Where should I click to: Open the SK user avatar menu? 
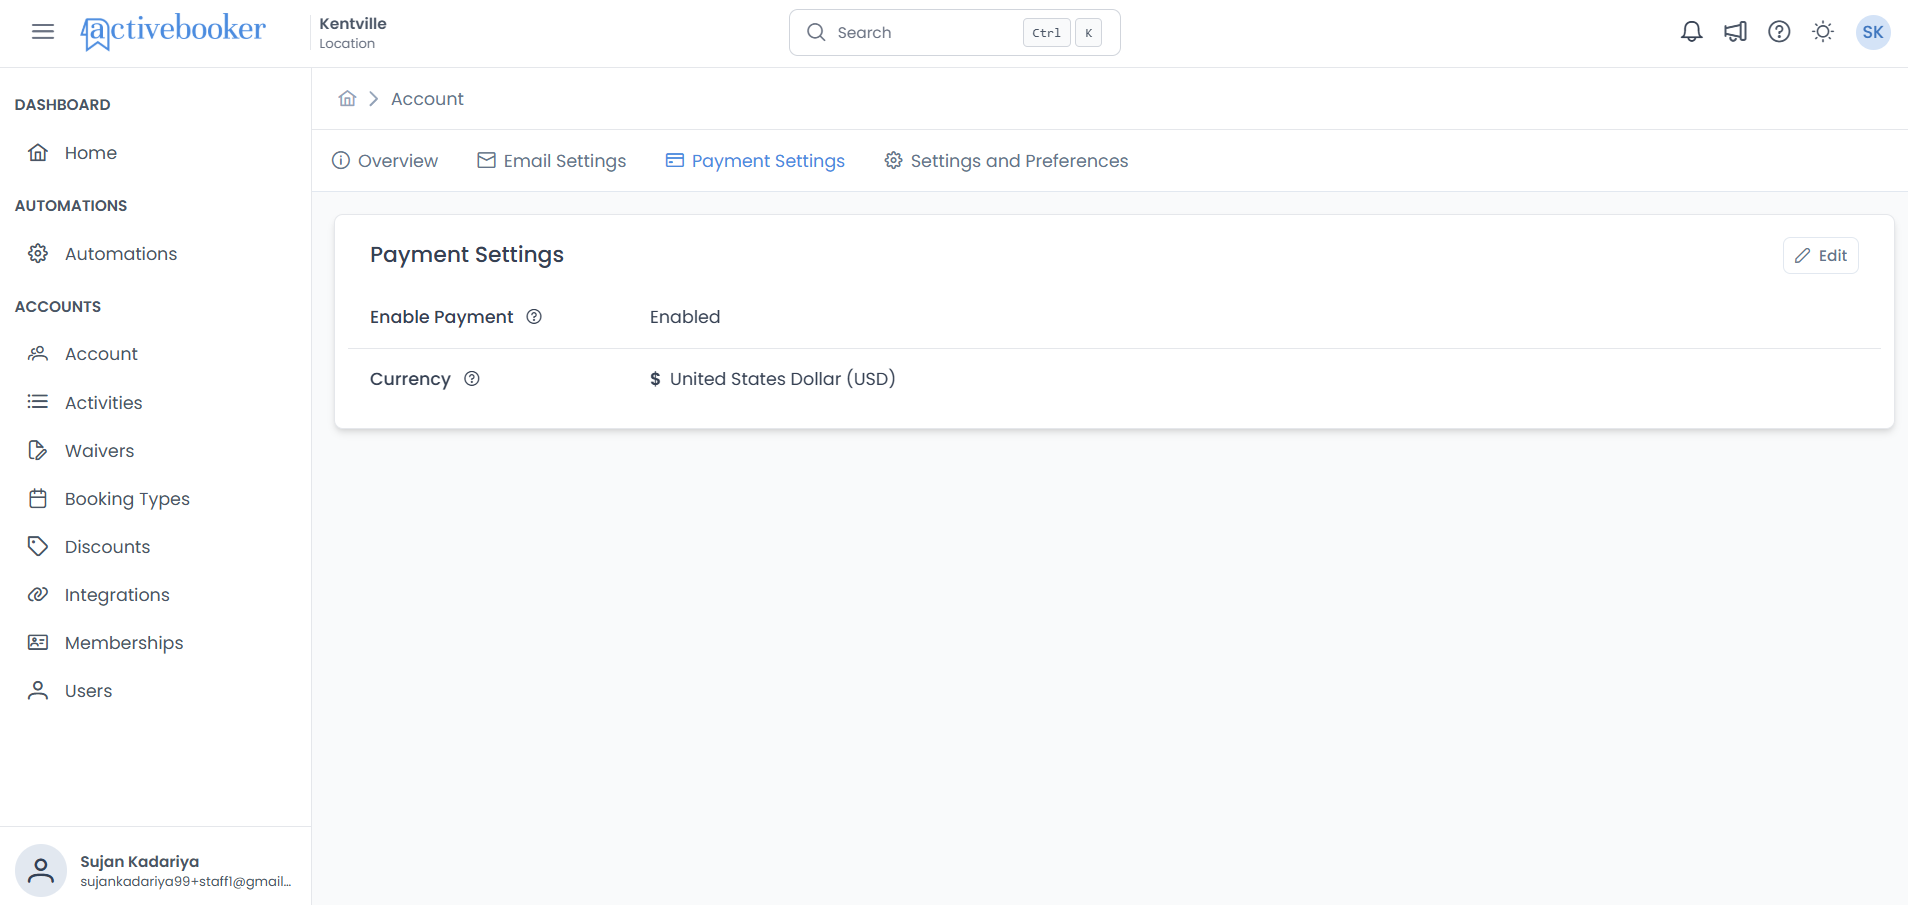pyautogui.click(x=1873, y=32)
